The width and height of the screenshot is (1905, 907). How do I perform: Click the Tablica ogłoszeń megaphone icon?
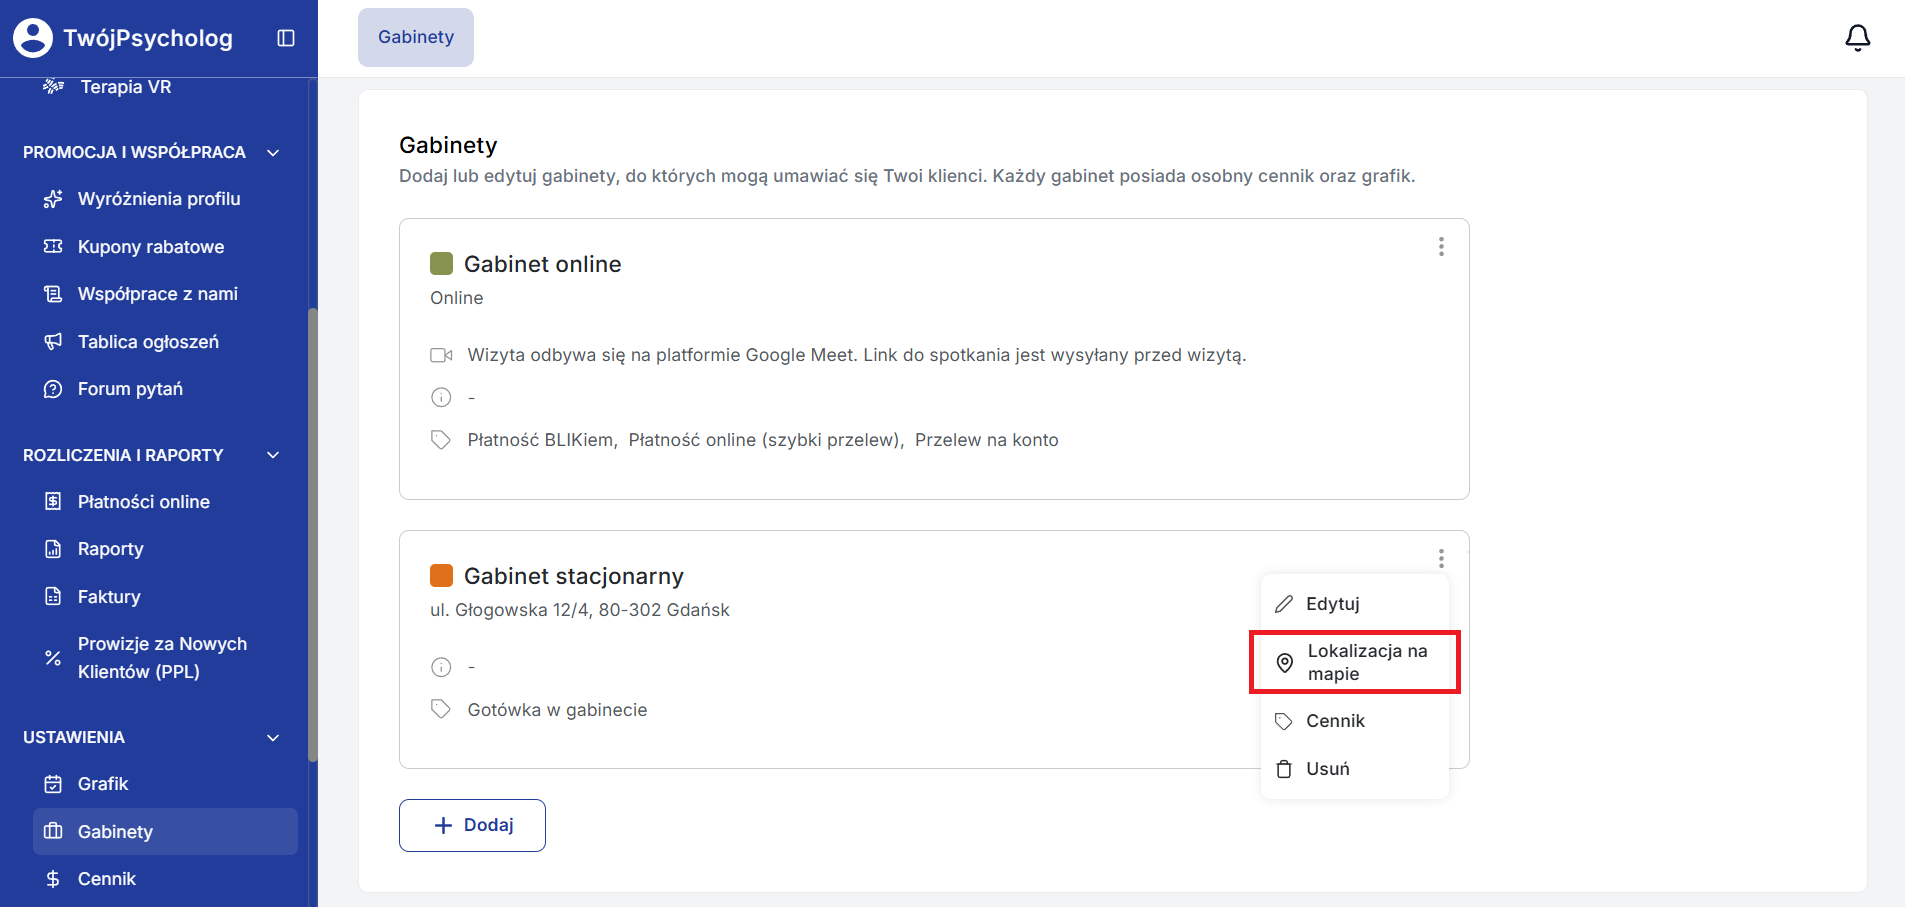[53, 342]
